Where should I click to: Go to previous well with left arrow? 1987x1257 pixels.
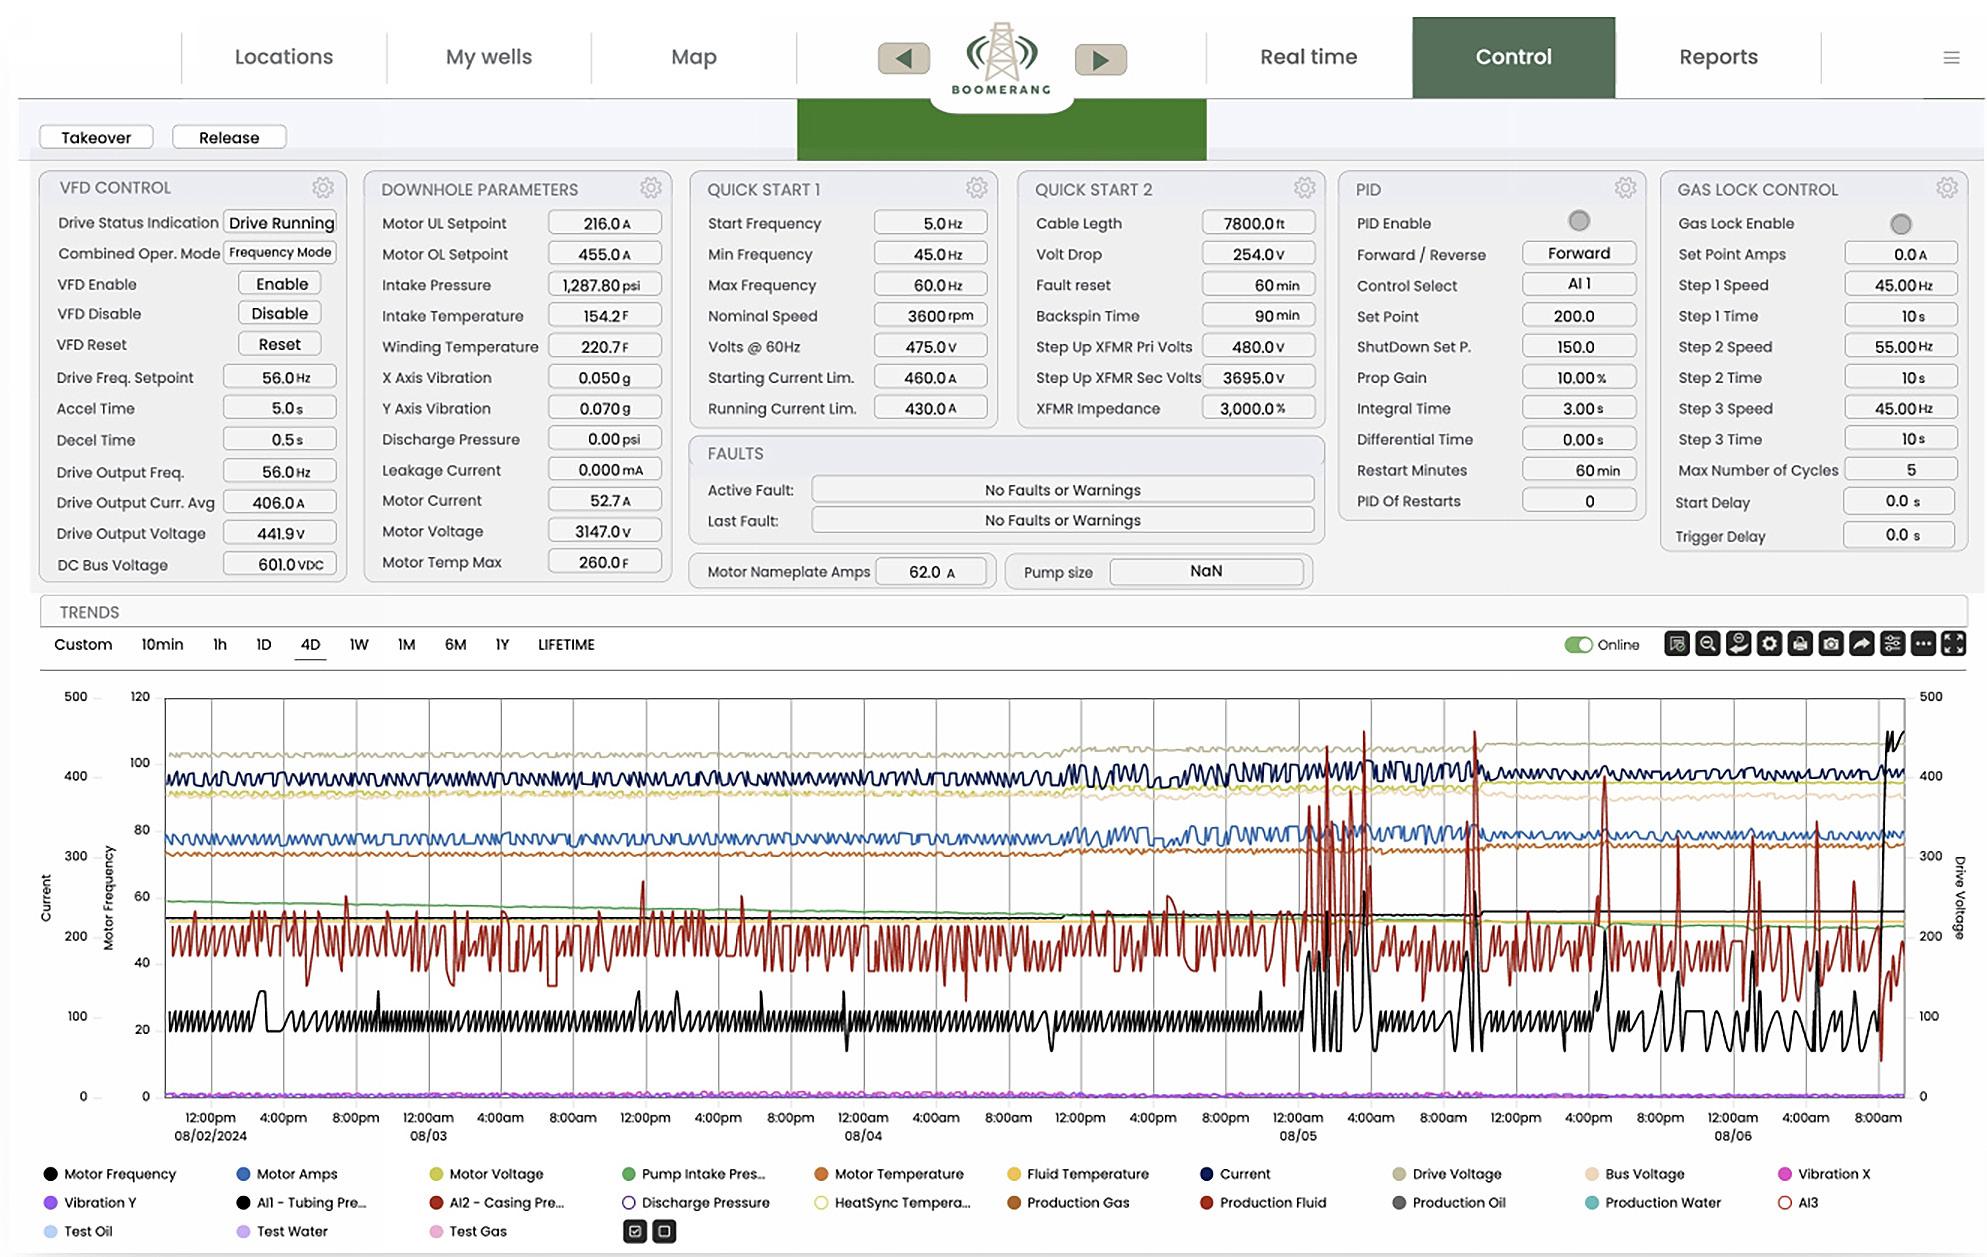click(904, 59)
